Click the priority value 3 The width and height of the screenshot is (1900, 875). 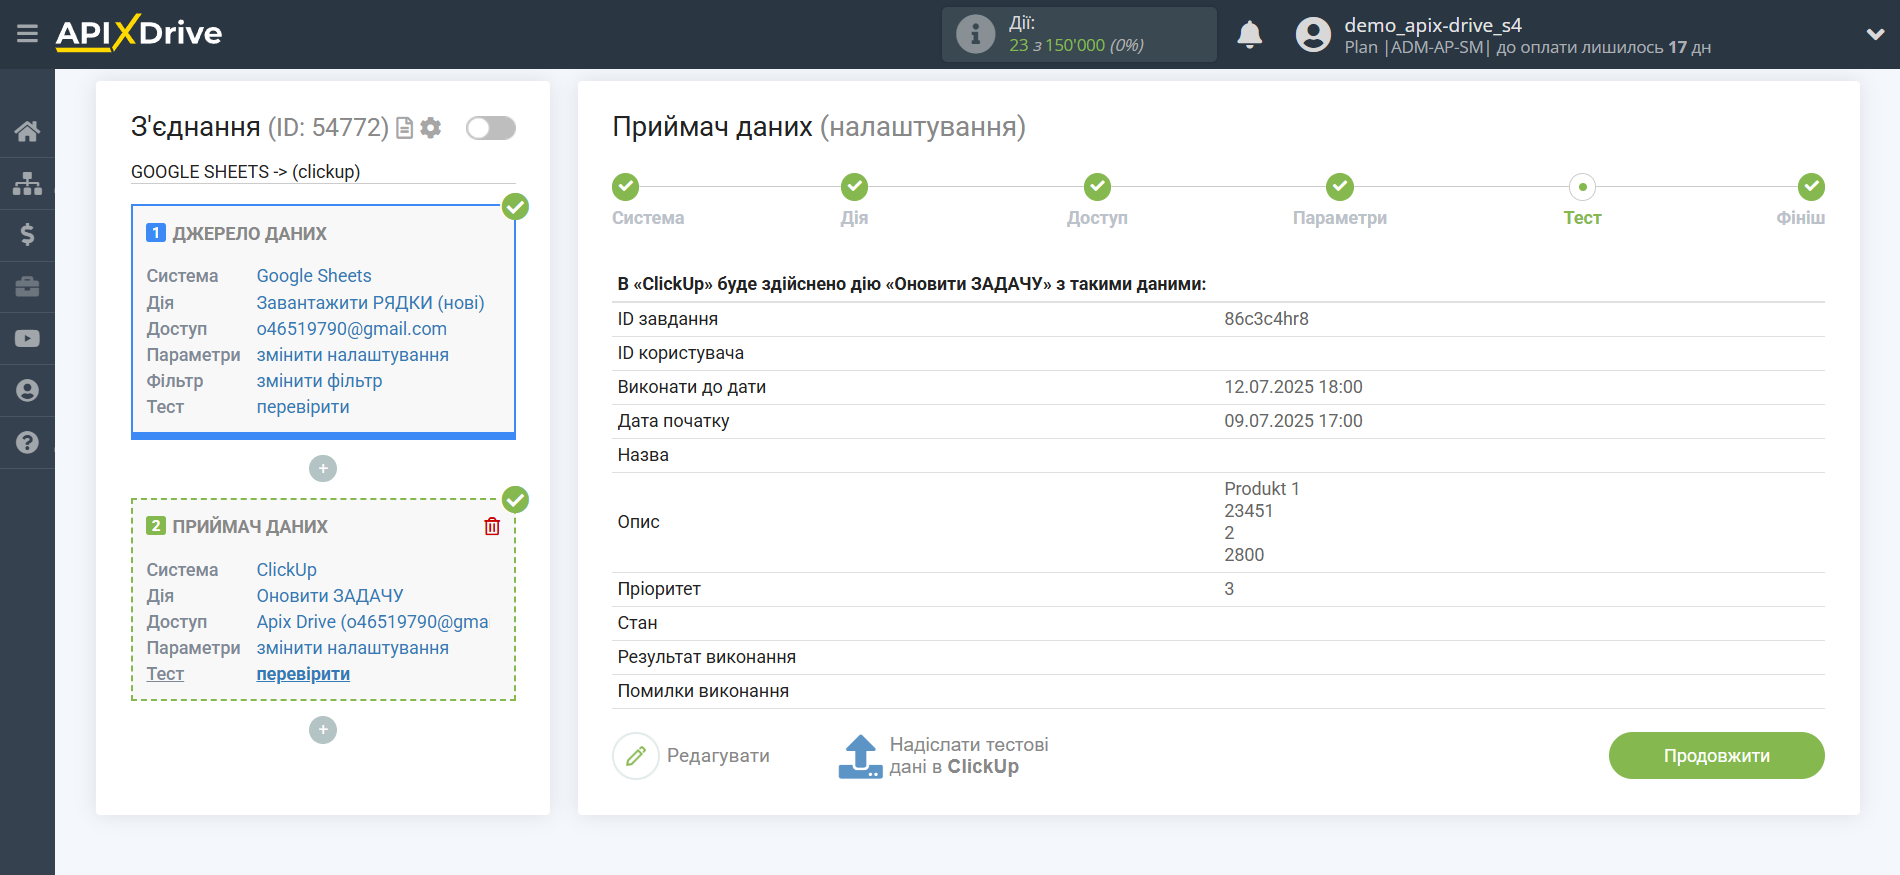click(x=1229, y=589)
